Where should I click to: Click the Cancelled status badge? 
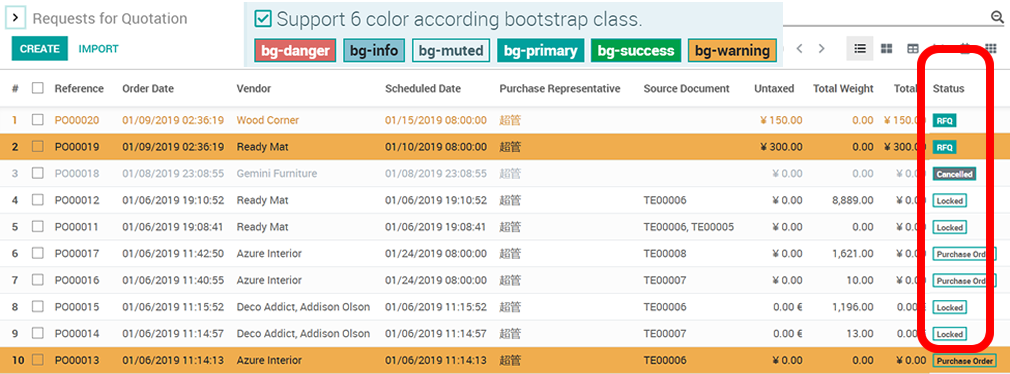pyautogui.click(x=954, y=174)
